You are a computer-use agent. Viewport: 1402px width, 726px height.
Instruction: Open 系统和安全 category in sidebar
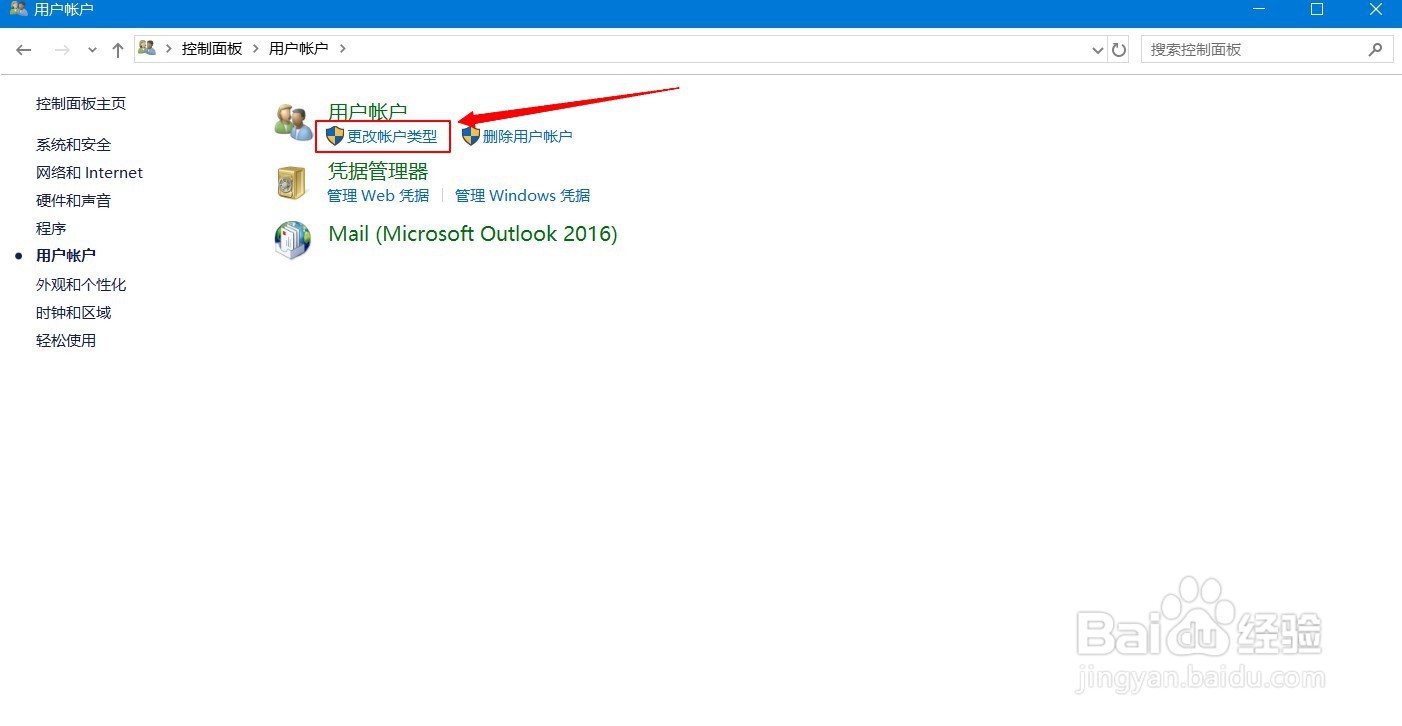tap(73, 145)
